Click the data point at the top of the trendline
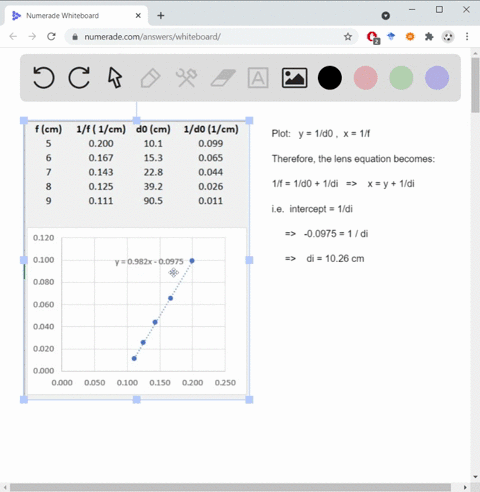480x492 pixels. tap(192, 261)
